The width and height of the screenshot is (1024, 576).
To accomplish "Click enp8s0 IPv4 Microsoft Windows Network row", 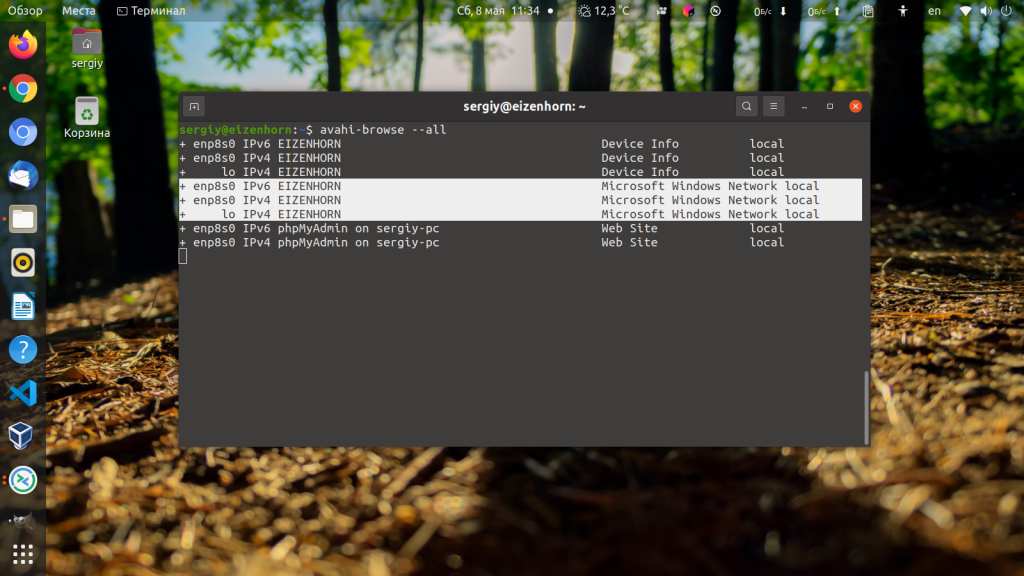I will tap(520, 200).
